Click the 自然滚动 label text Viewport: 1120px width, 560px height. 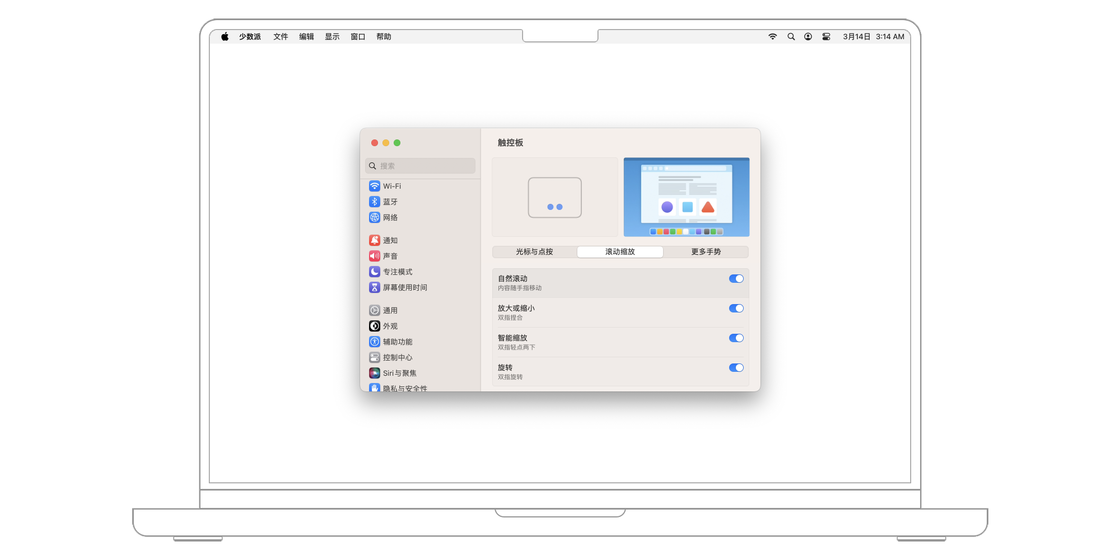coord(513,278)
